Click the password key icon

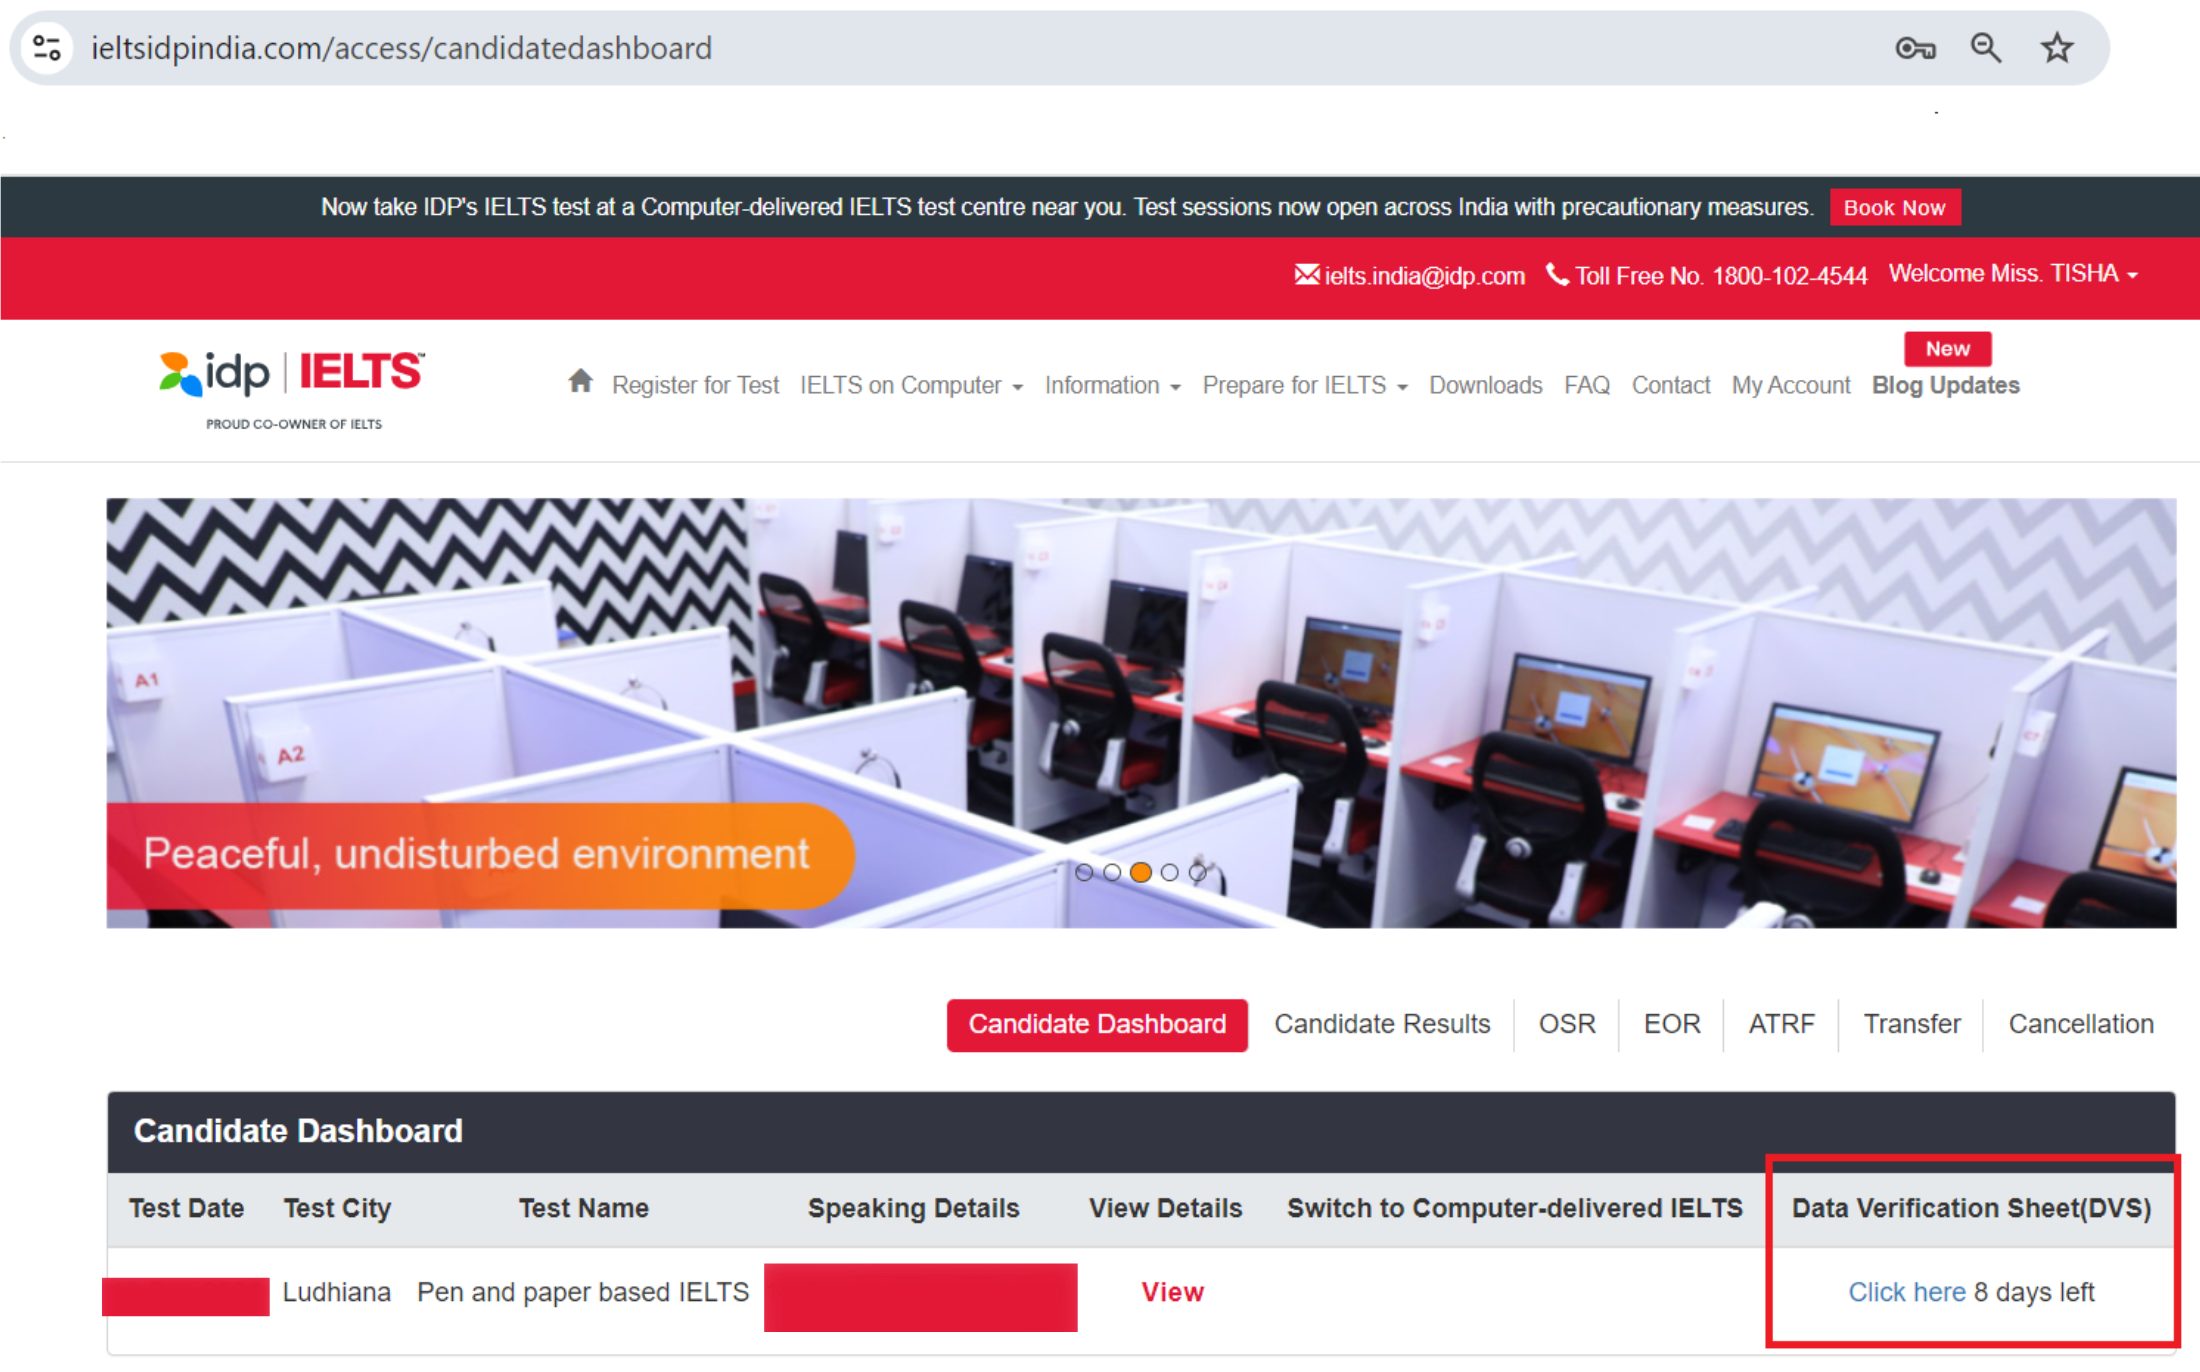tap(1914, 48)
